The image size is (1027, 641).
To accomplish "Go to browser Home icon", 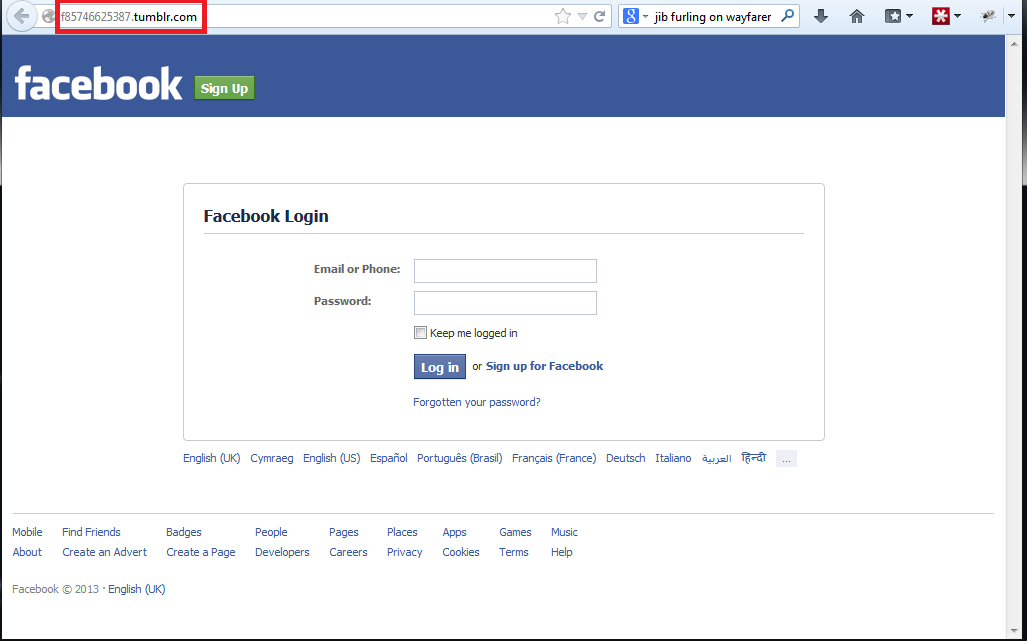I will point(857,16).
